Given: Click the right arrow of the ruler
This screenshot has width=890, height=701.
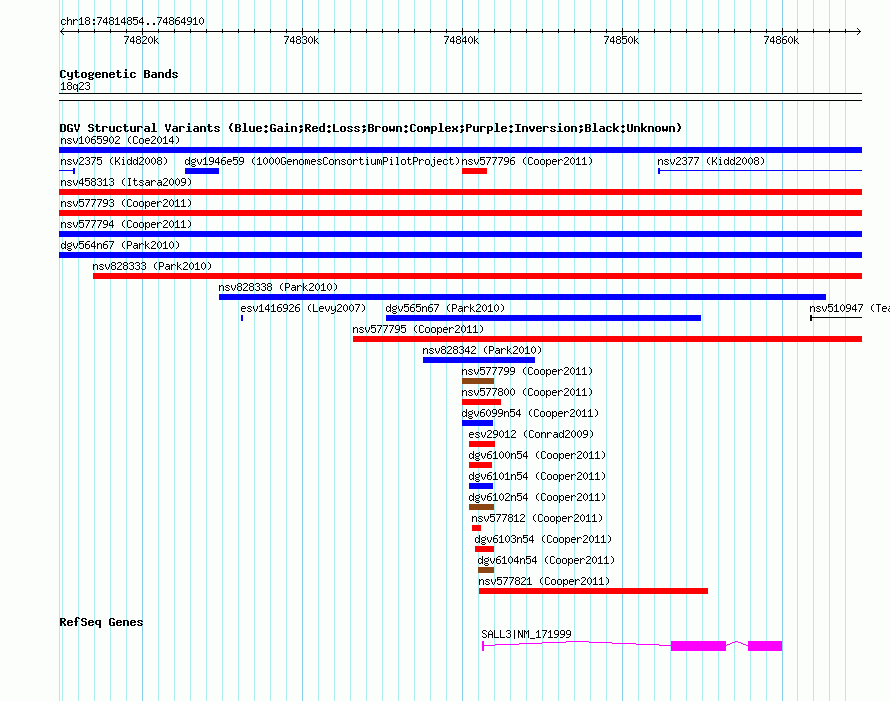Looking at the screenshot, I should pos(859,31).
